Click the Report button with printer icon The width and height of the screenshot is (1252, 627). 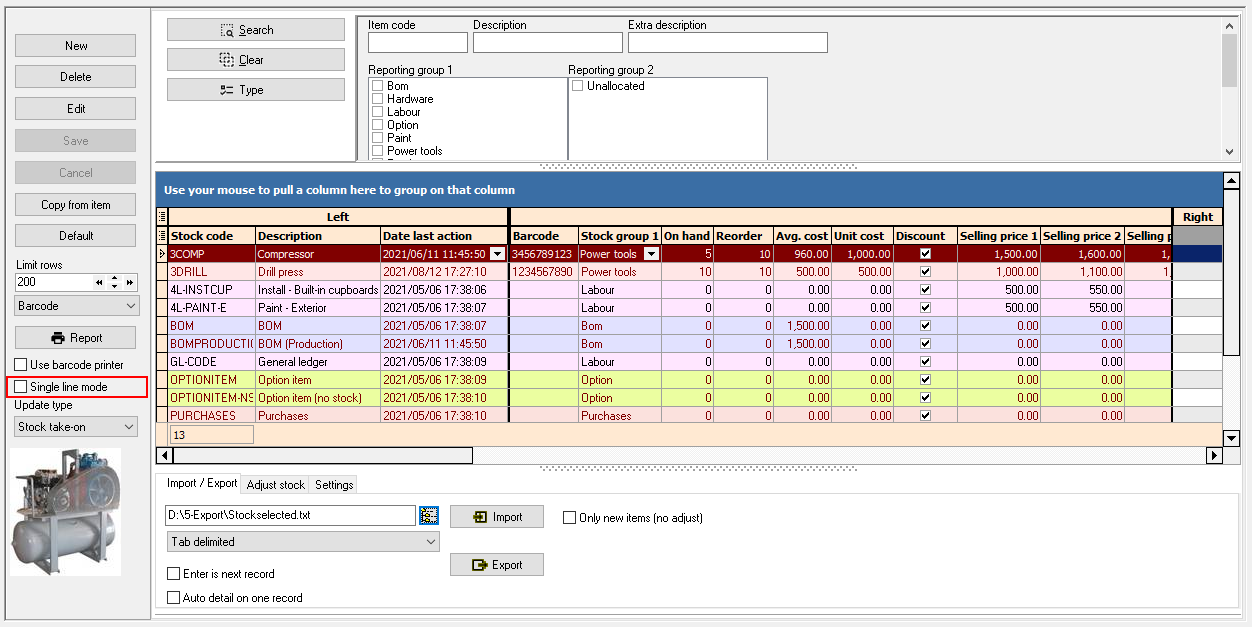(76, 337)
